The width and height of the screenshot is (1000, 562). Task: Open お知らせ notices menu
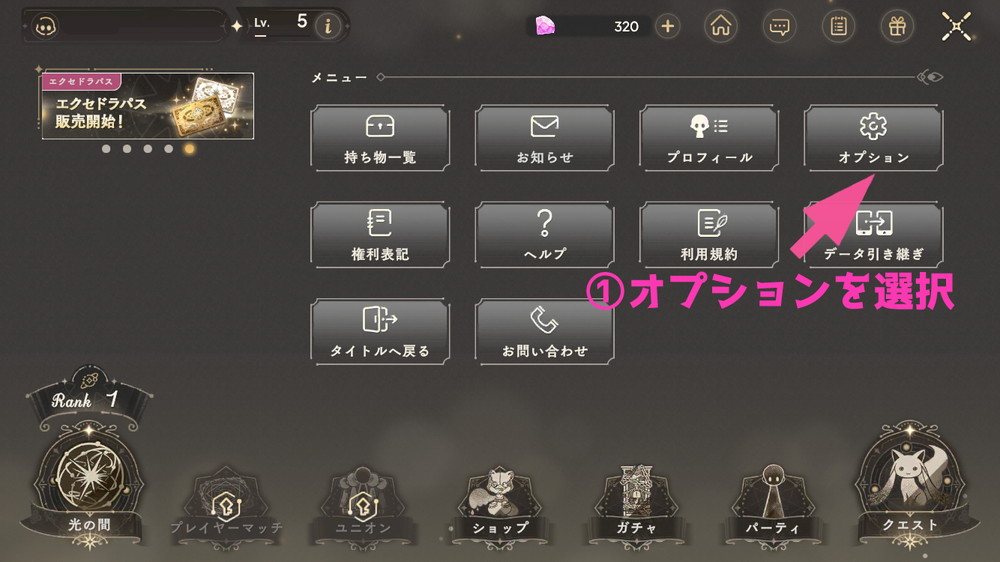(x=545, y=138)
